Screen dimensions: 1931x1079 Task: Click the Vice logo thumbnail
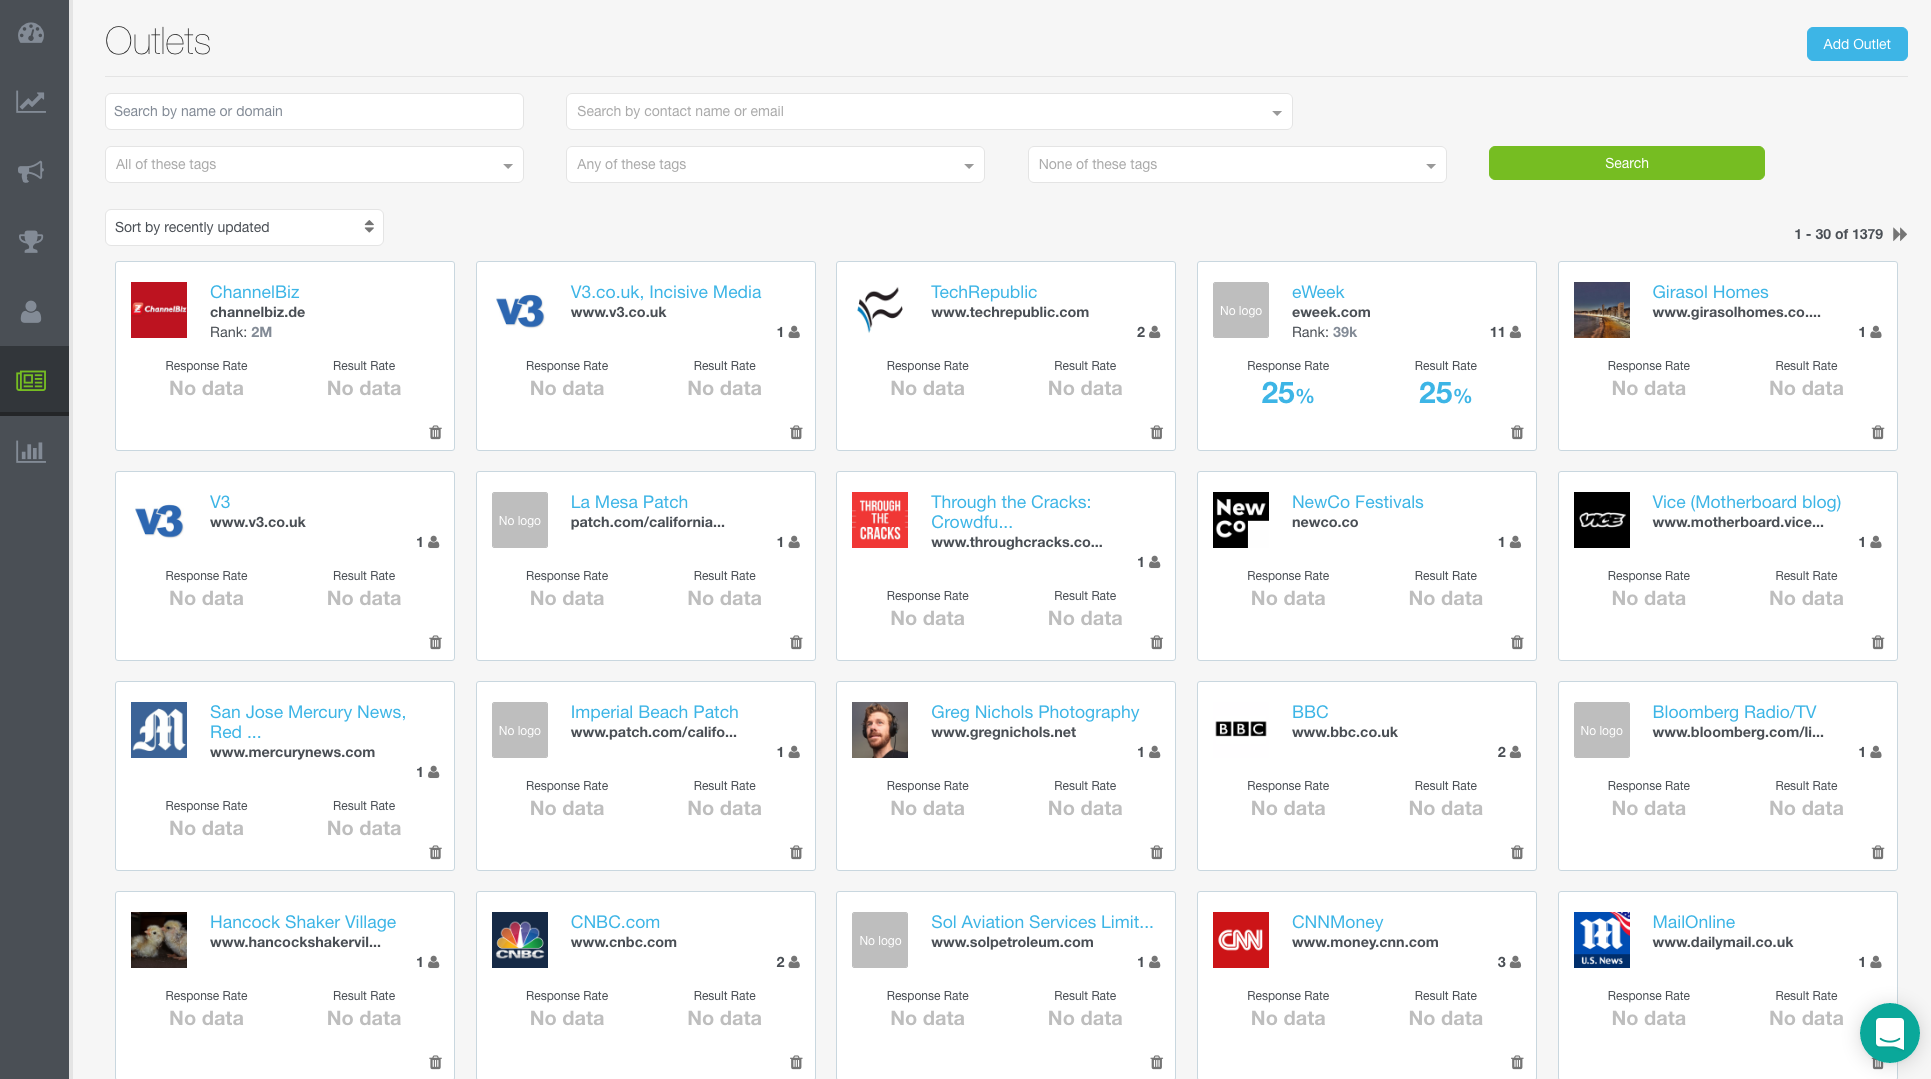tap(1602, 520)
